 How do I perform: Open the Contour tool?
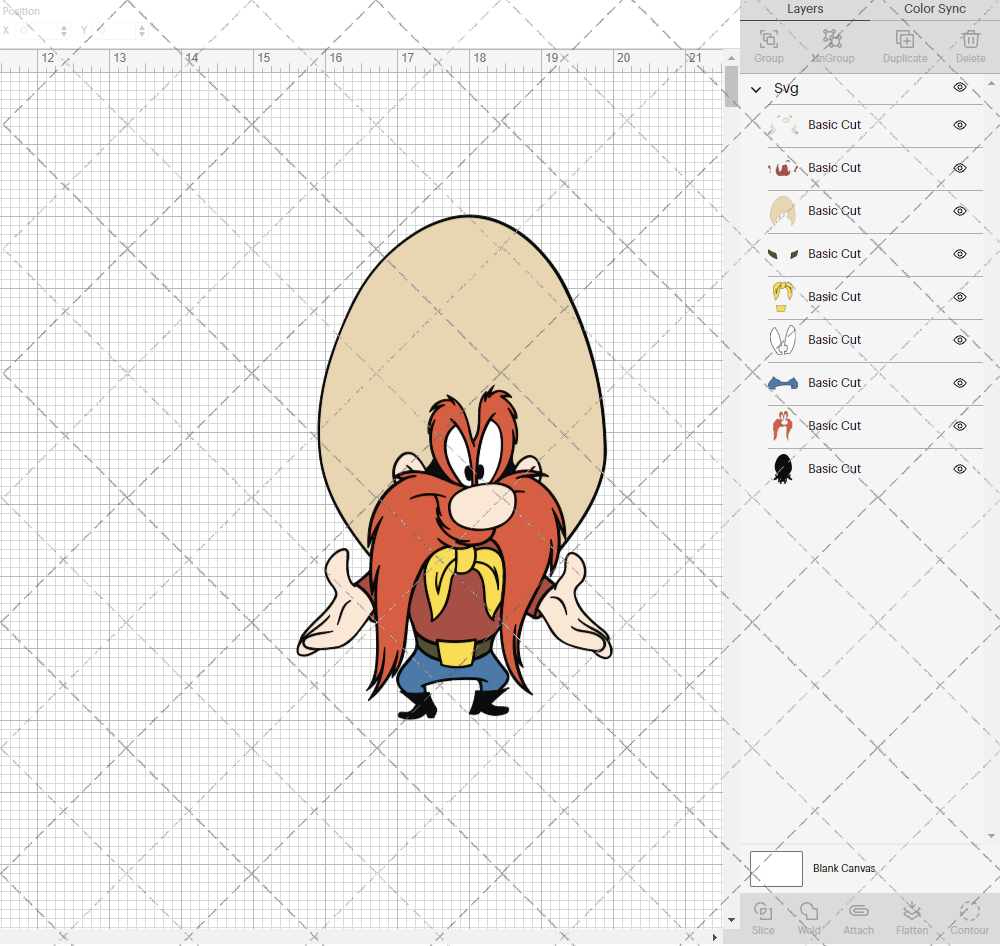point(969,911)
